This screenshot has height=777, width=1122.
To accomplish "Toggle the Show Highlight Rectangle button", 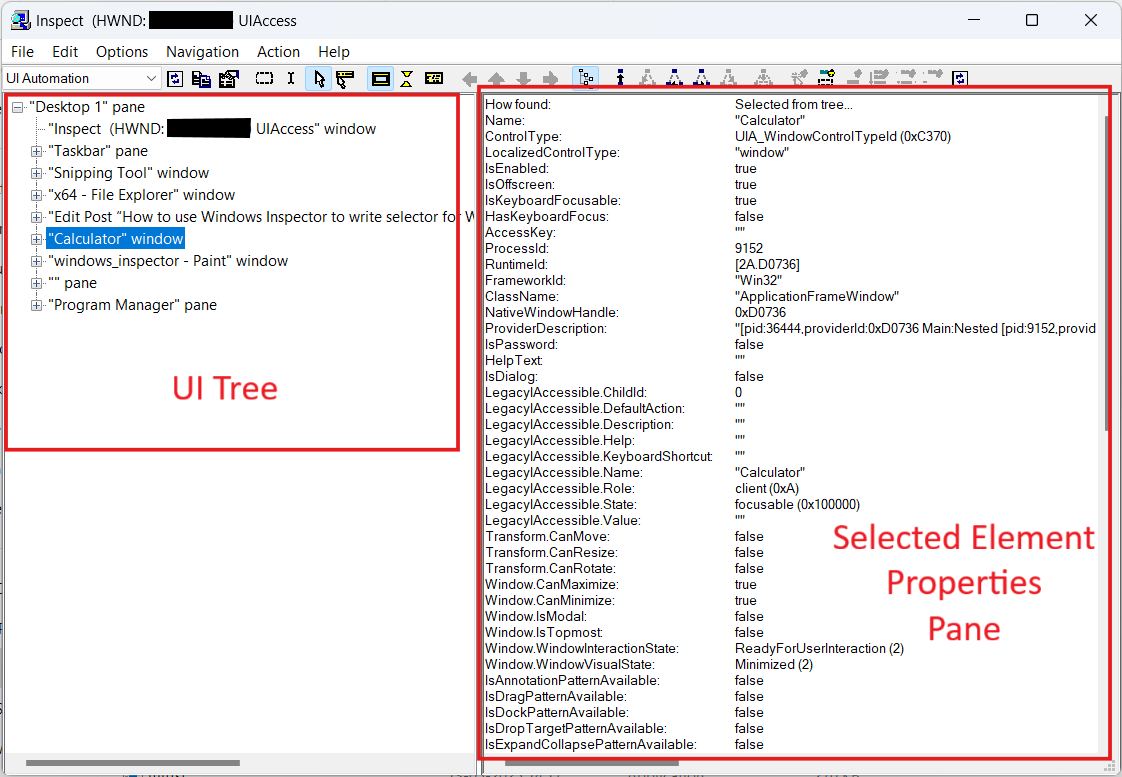I will coord(380,78).
